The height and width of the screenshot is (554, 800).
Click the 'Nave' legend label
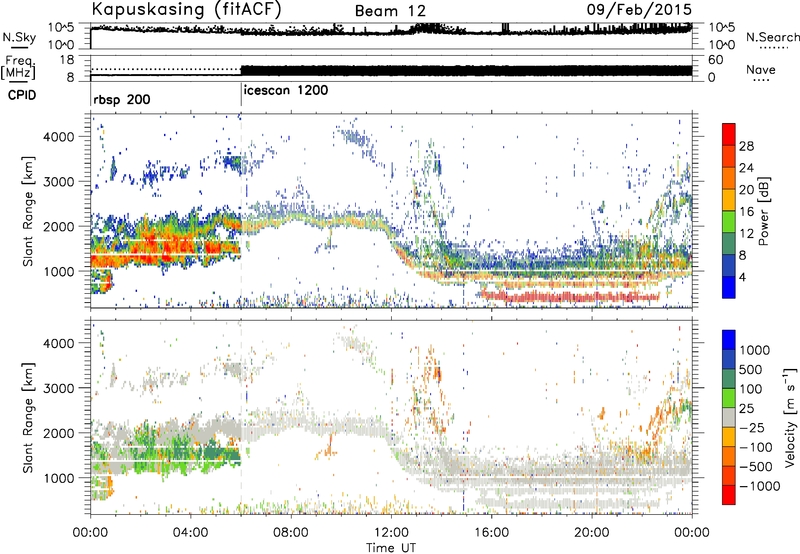click(761, 69)
